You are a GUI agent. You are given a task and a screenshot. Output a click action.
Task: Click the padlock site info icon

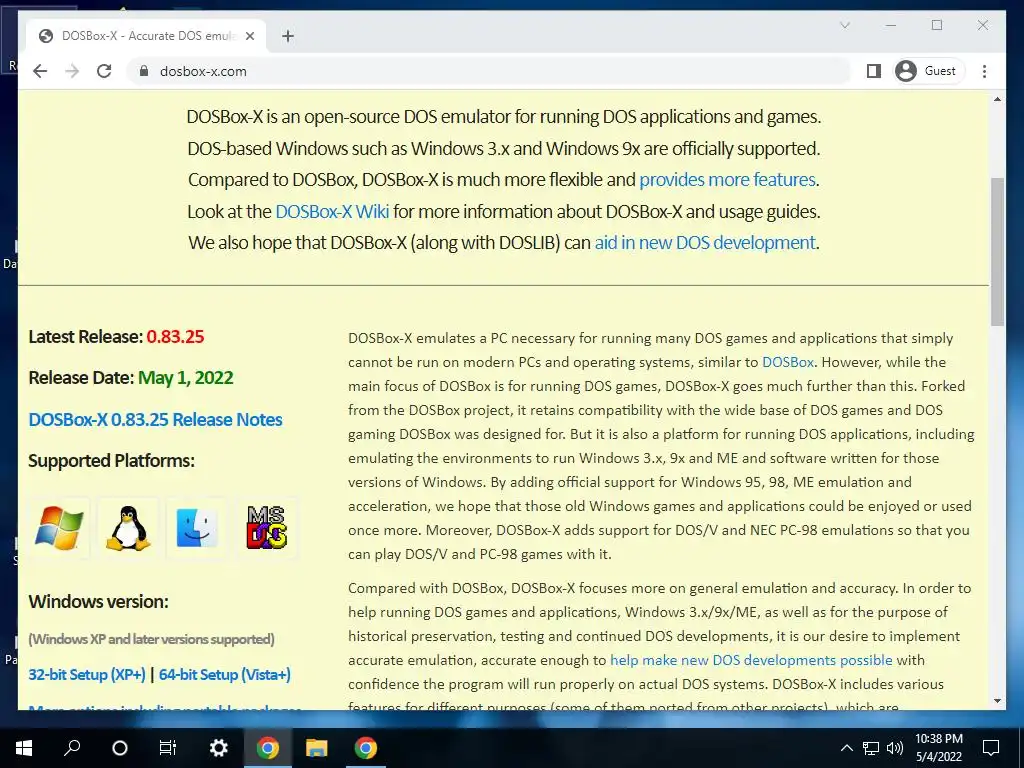(x=144, y=71)
